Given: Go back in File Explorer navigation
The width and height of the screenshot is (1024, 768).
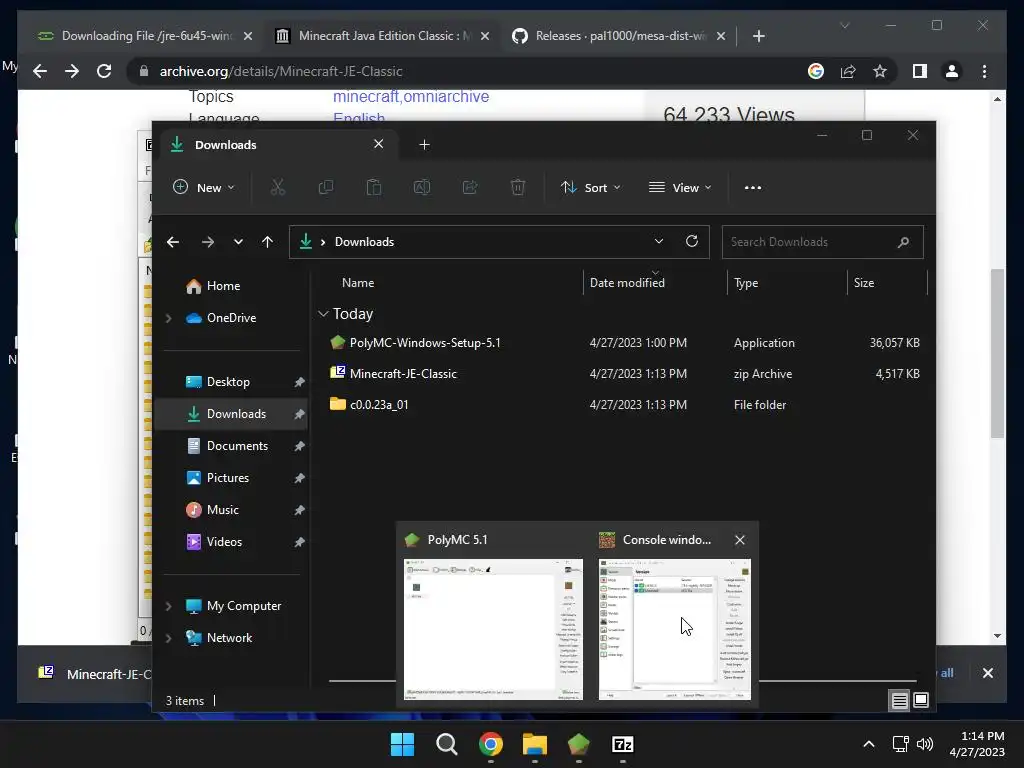Looking at the screenshot, I should coord(173,242).
